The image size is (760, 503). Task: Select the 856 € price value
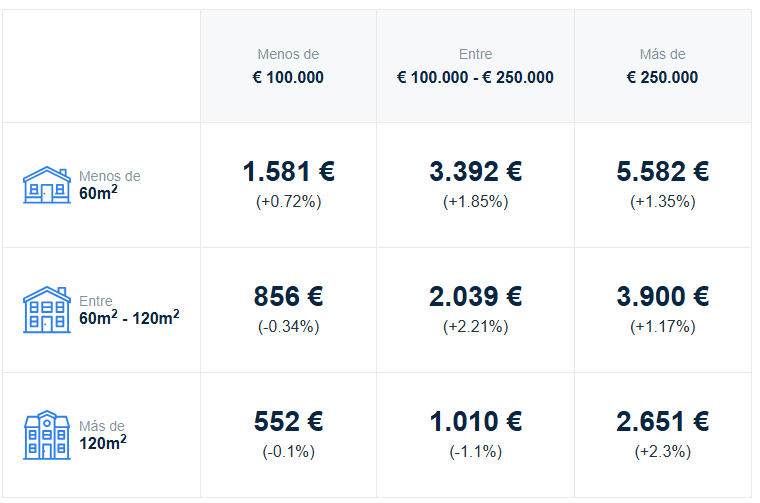coord(288,297)
